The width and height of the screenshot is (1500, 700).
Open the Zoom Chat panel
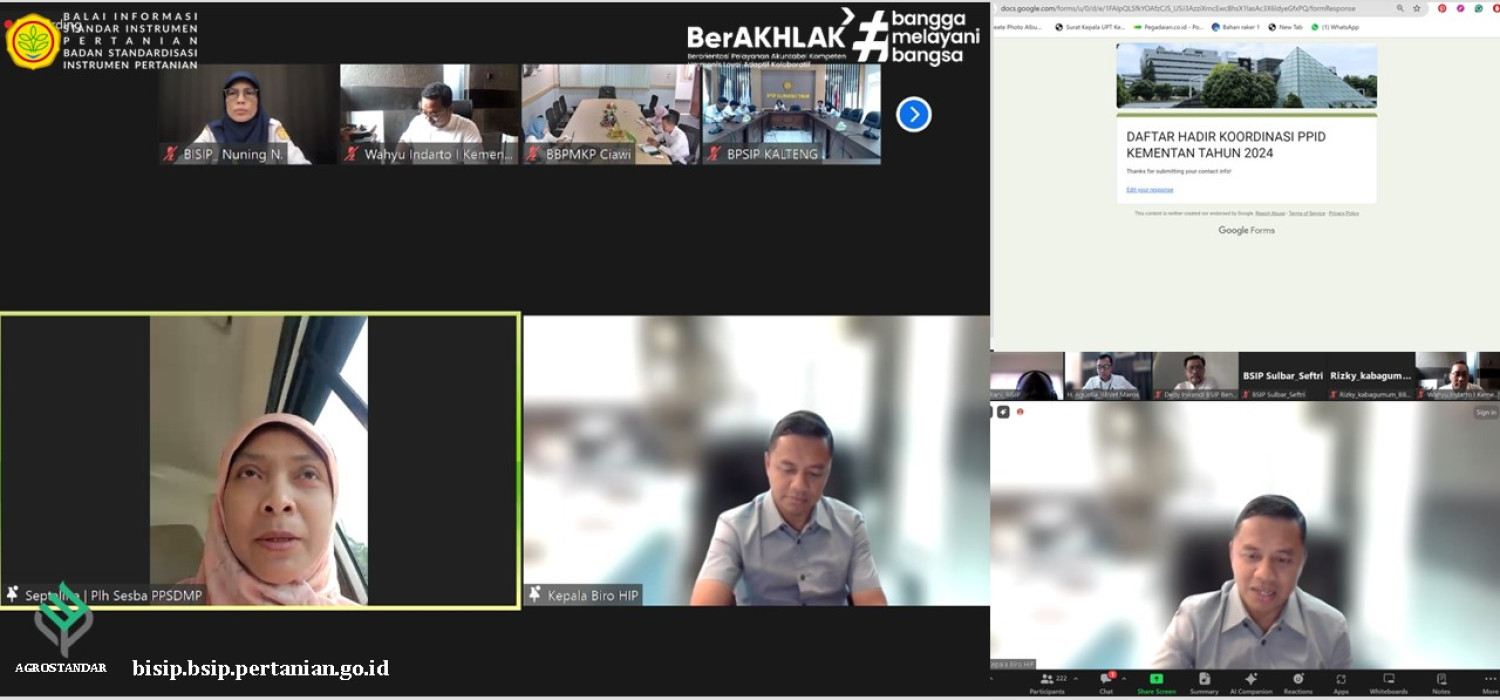pos(1106,680)
